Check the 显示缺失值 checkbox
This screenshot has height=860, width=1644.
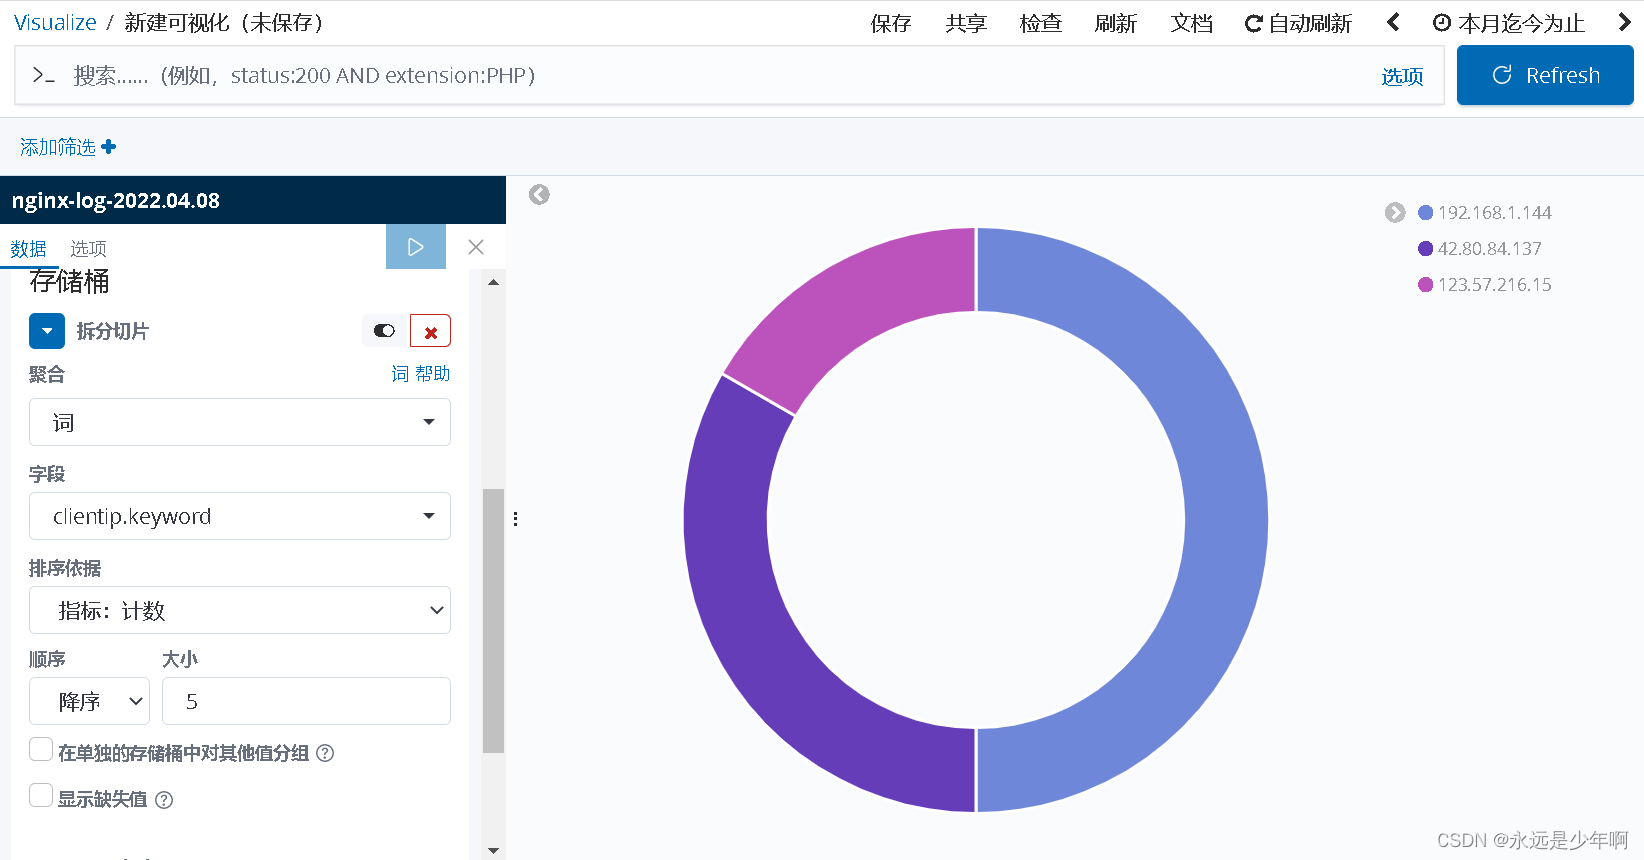41,796
